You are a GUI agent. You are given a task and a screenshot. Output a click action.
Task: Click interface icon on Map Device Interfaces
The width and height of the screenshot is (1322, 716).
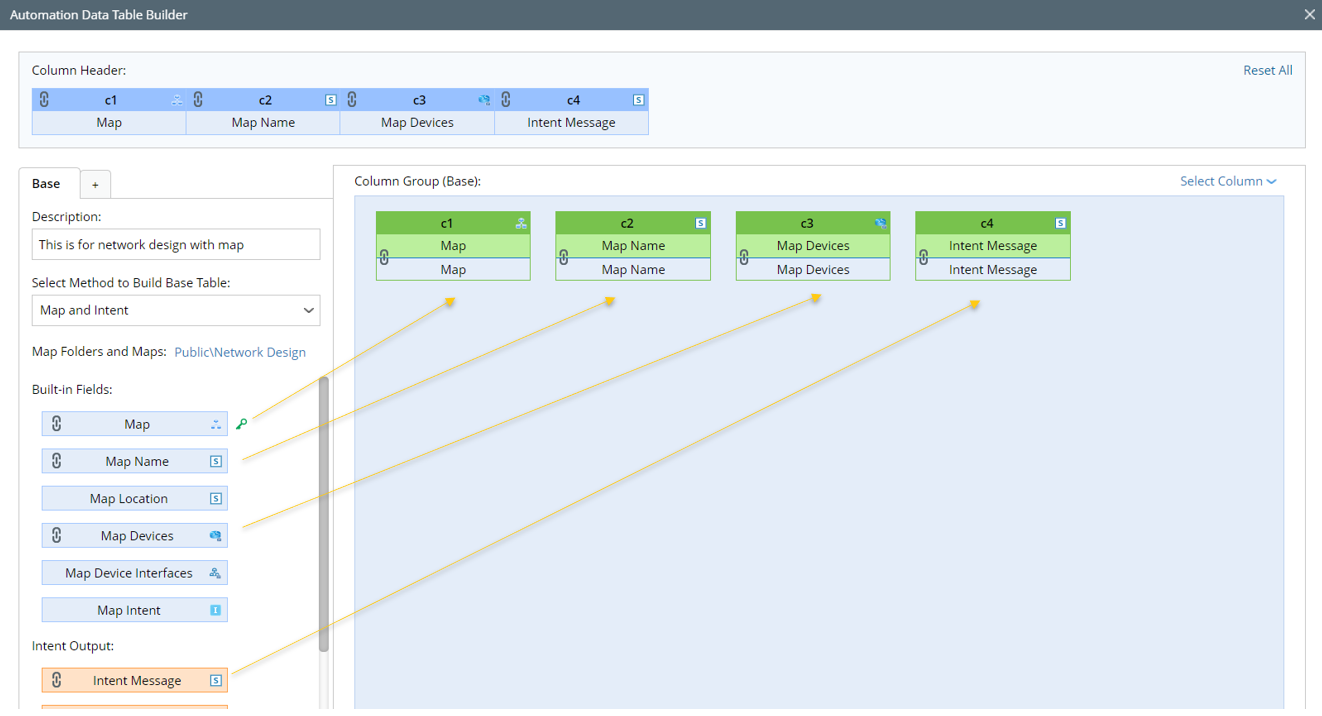(216, 573)
